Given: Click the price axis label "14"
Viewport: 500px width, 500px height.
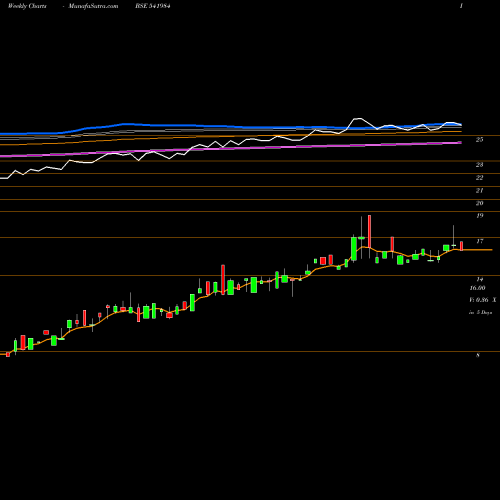Looking at the screenshot, I should point(479,279).
